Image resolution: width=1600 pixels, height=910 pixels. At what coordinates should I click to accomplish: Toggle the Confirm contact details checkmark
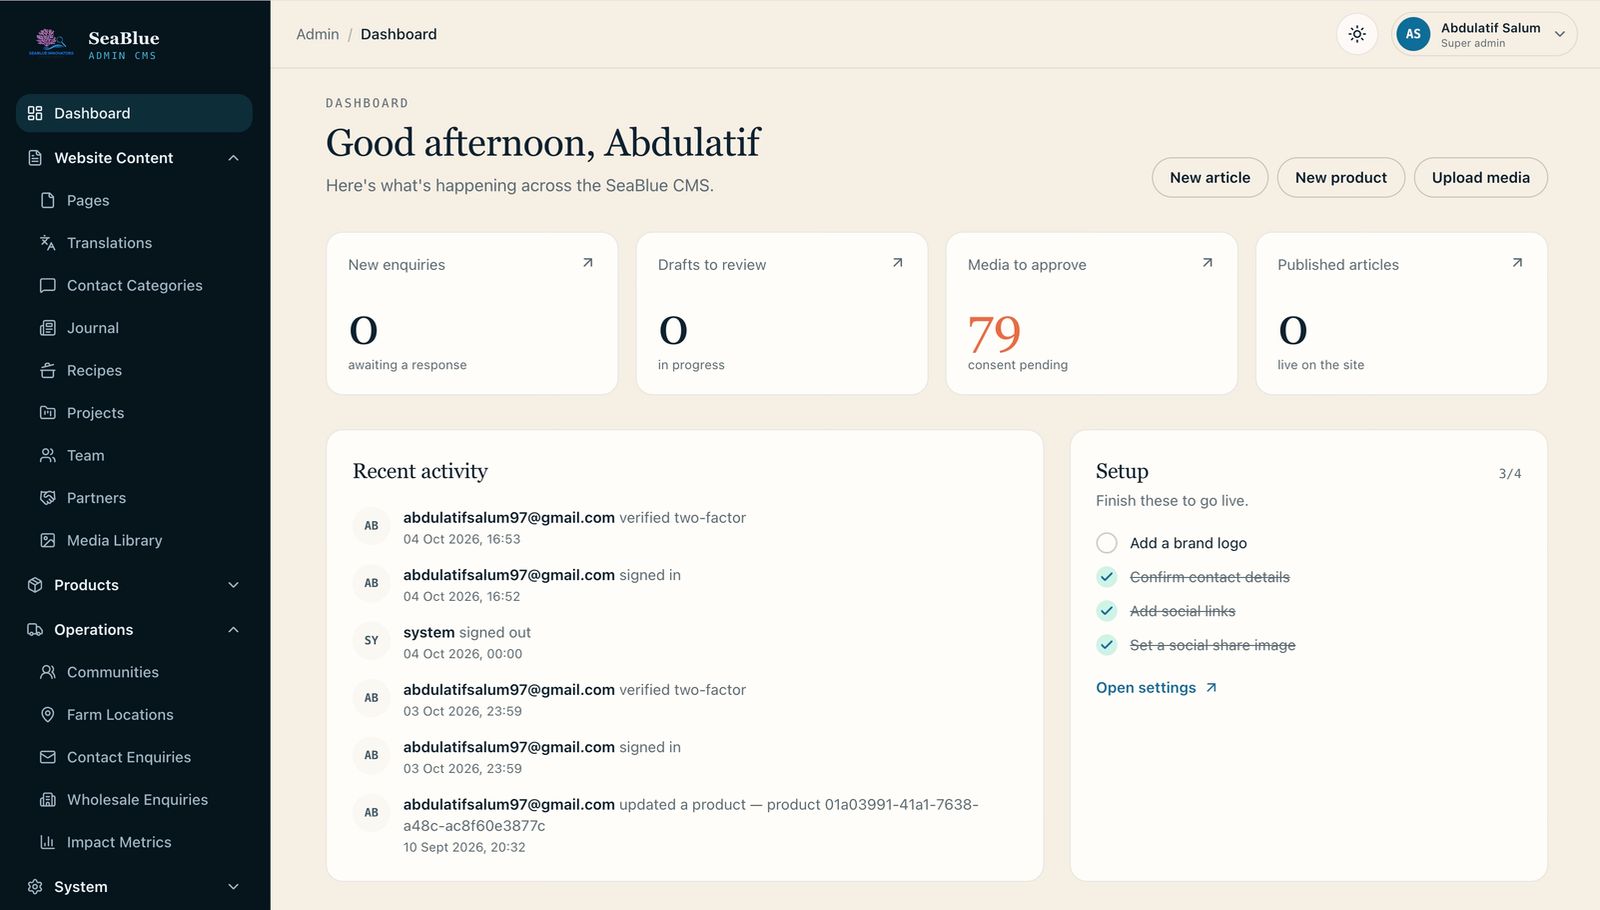click(x=1107, y=577)
